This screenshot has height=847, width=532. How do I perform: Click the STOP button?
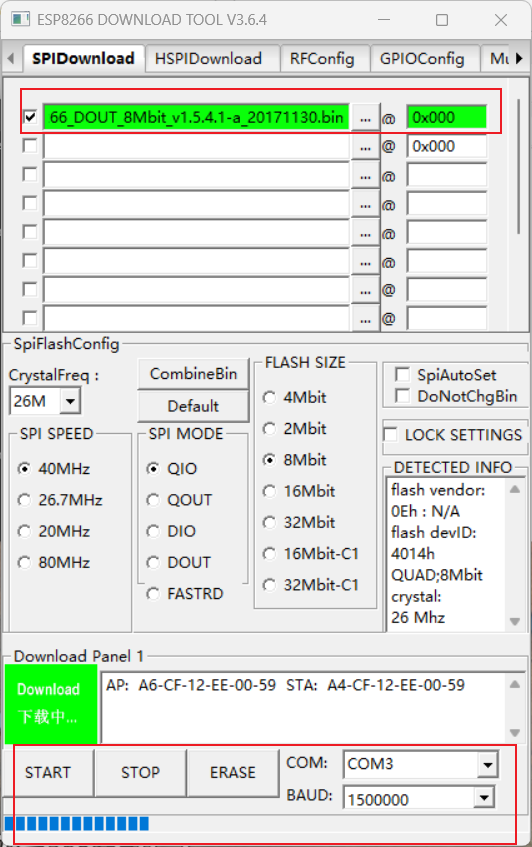[140, 772]
